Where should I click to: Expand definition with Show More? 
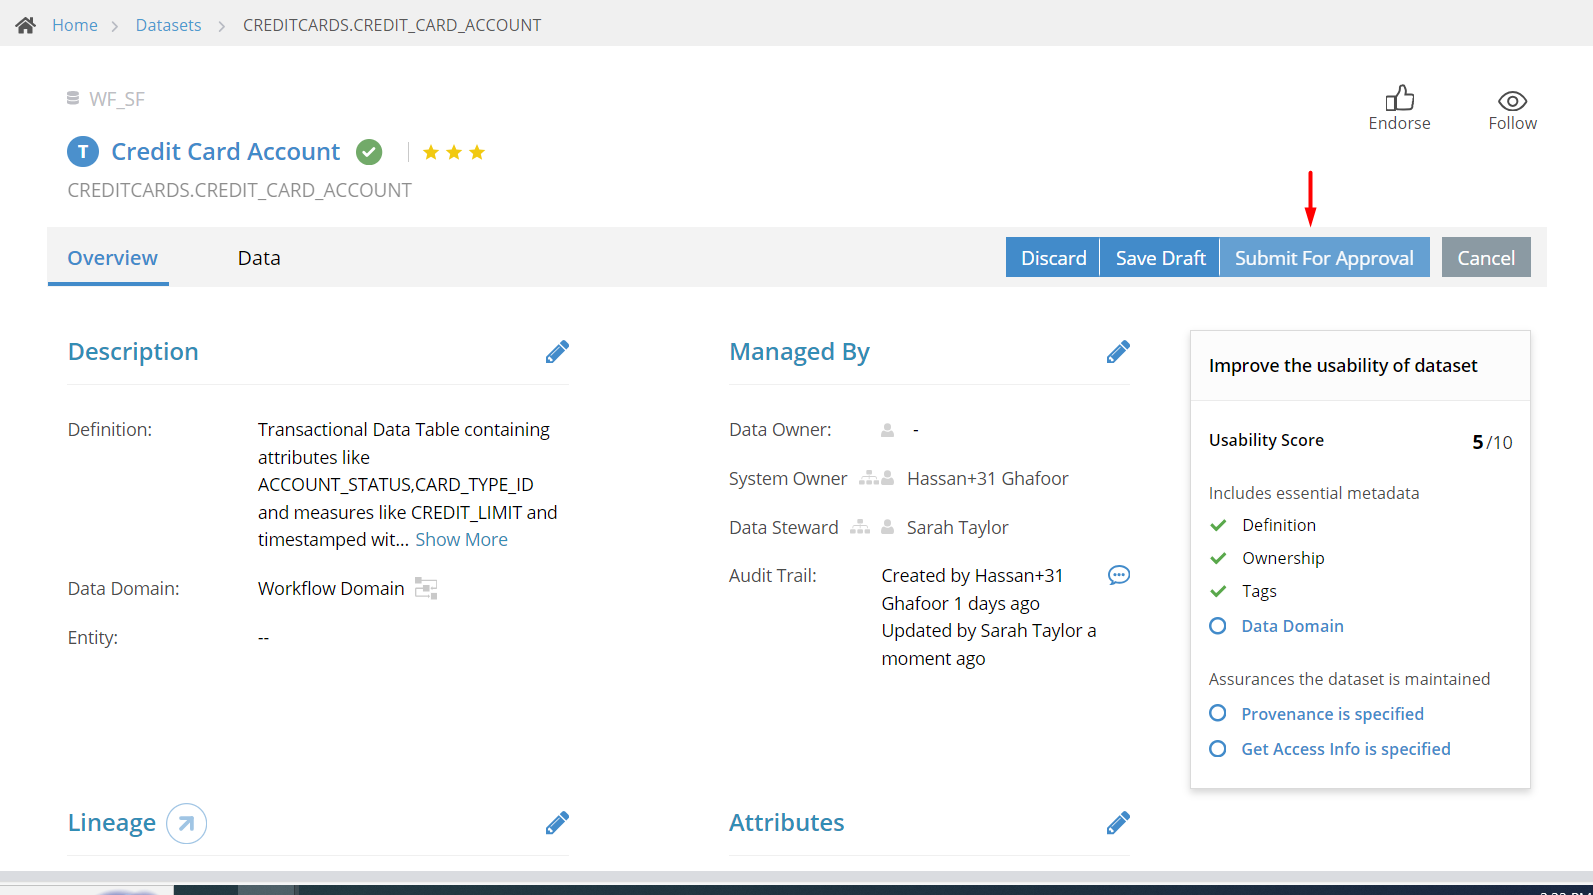pos(461,540)
